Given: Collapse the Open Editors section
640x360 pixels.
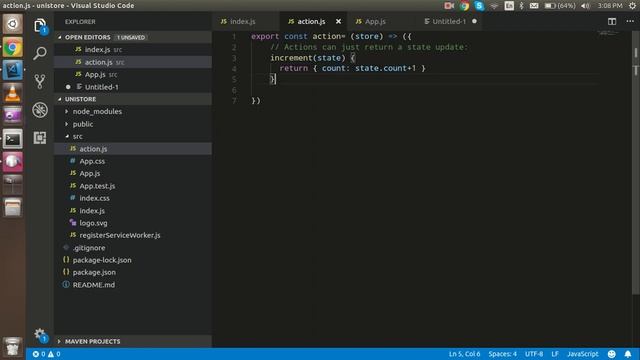Looking at the screenshot, I should coord(133,37).
